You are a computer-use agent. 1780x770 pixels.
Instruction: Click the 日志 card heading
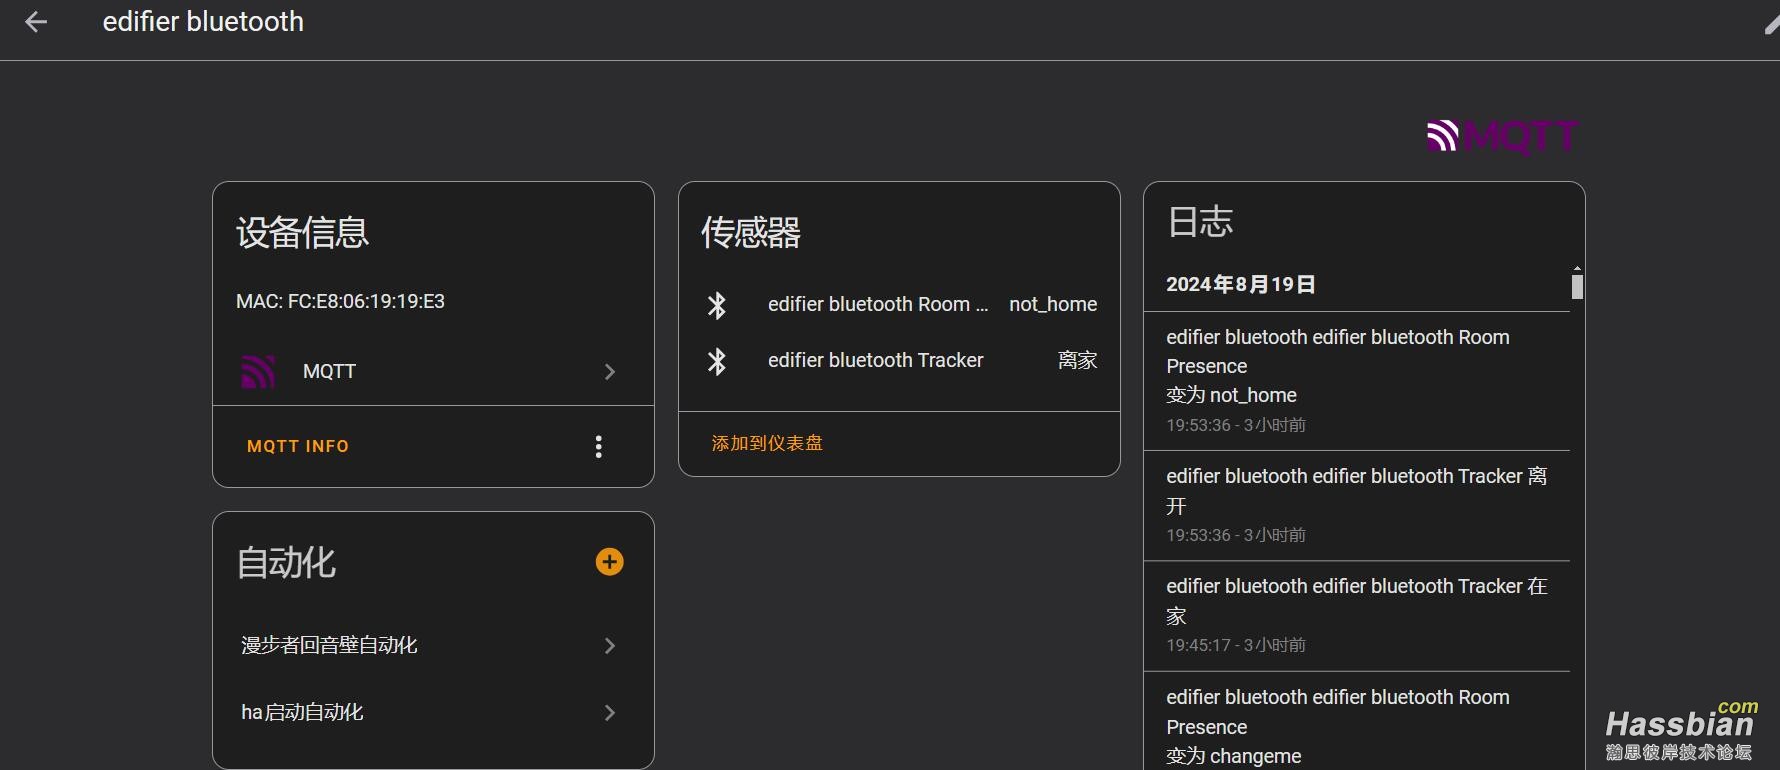(1200, 221)
